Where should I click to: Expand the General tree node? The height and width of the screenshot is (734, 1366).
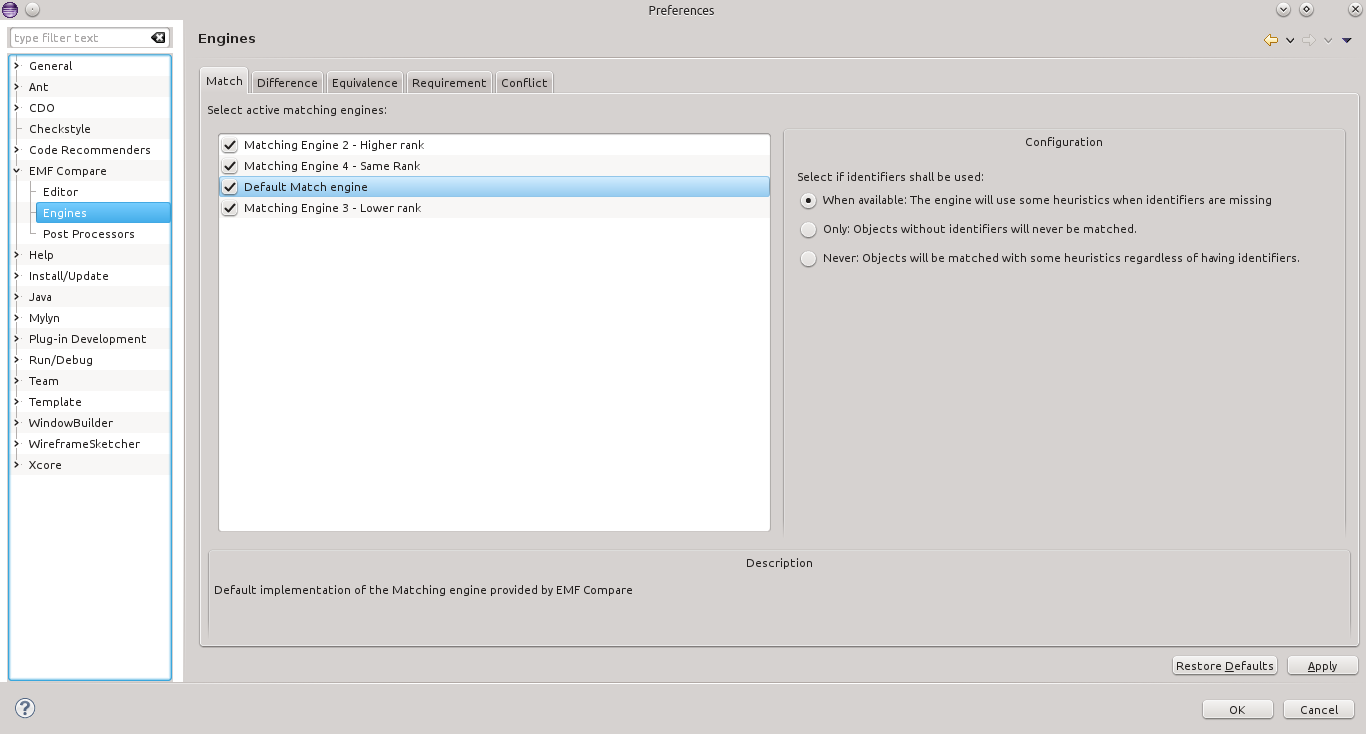coord(17,66)
